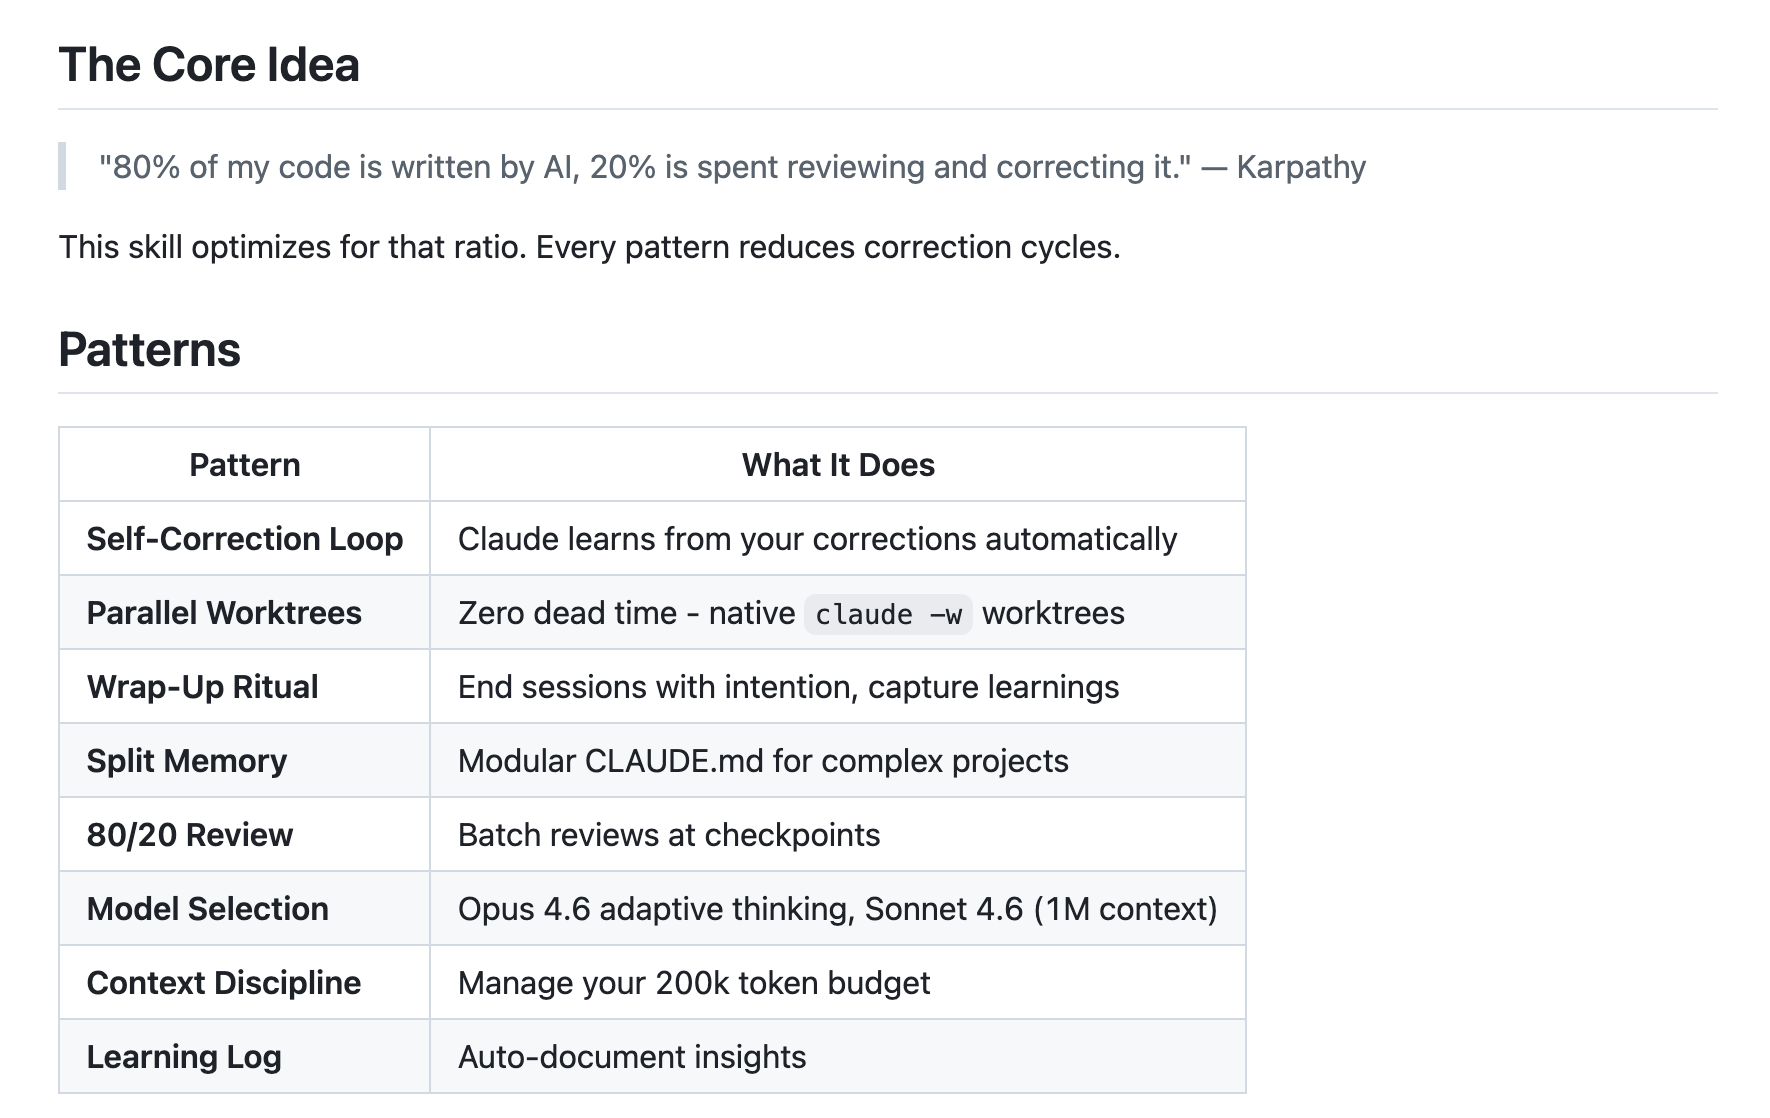Image resolution: width=1770 pixels, height=1118 pixels.
Task: Click "Claude learns from your corrections automatically" description
Action: (817, 539)
